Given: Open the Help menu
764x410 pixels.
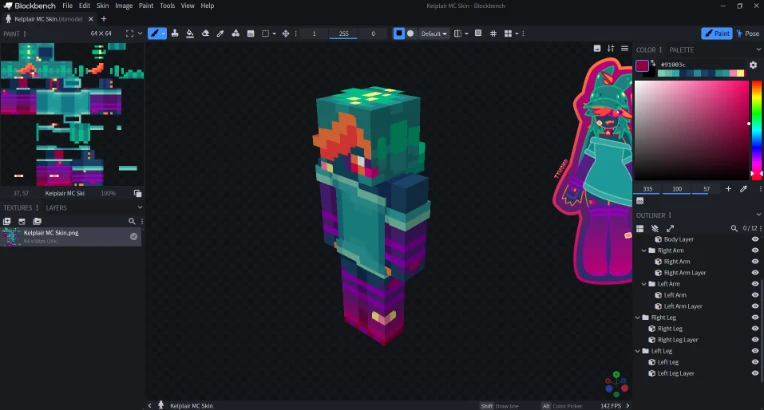Looking at the screenshot, I should click(x=207, y=6).
